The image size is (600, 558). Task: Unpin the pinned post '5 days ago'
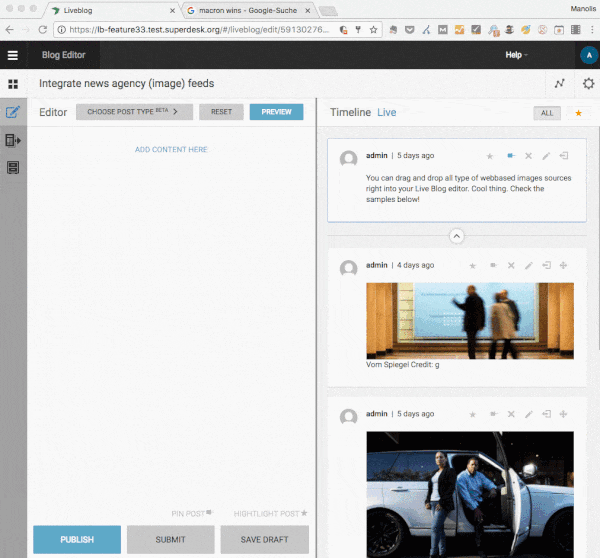pos(511,155)
